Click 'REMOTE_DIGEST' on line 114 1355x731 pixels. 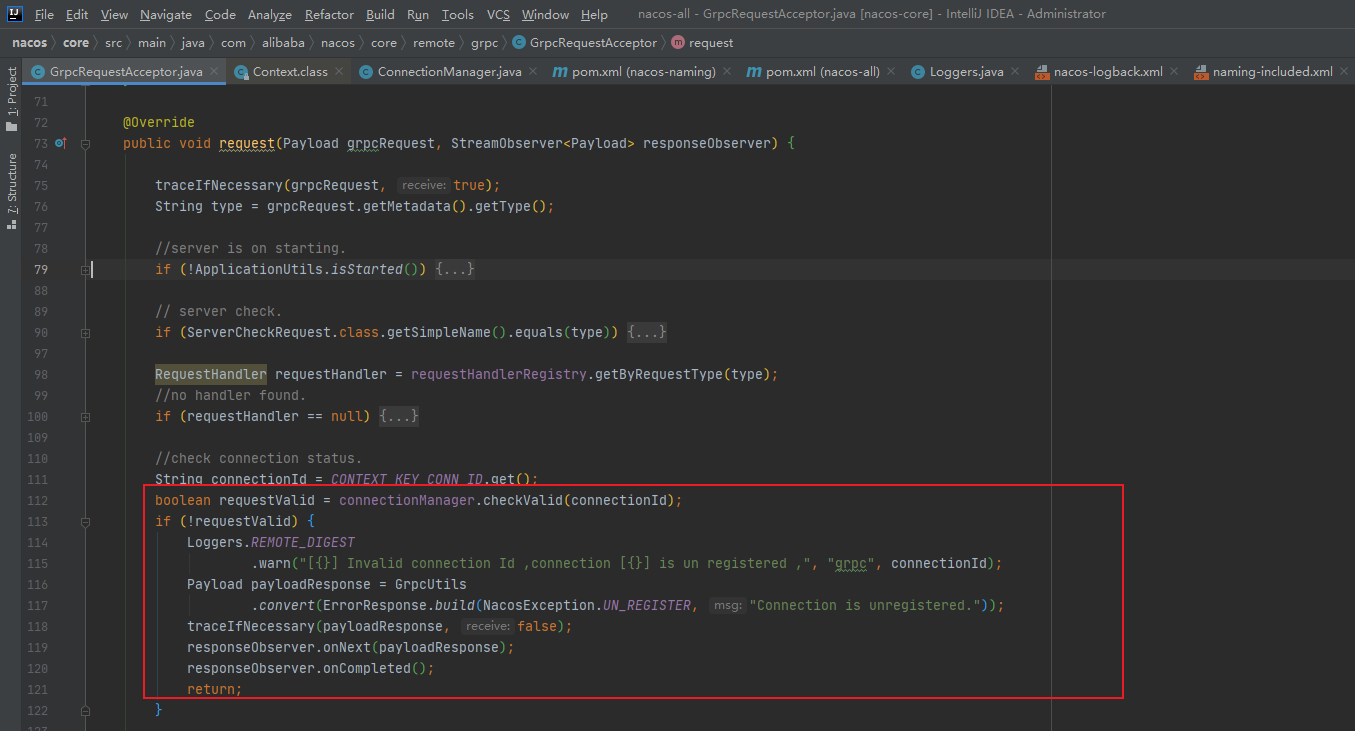pos(303,543)
